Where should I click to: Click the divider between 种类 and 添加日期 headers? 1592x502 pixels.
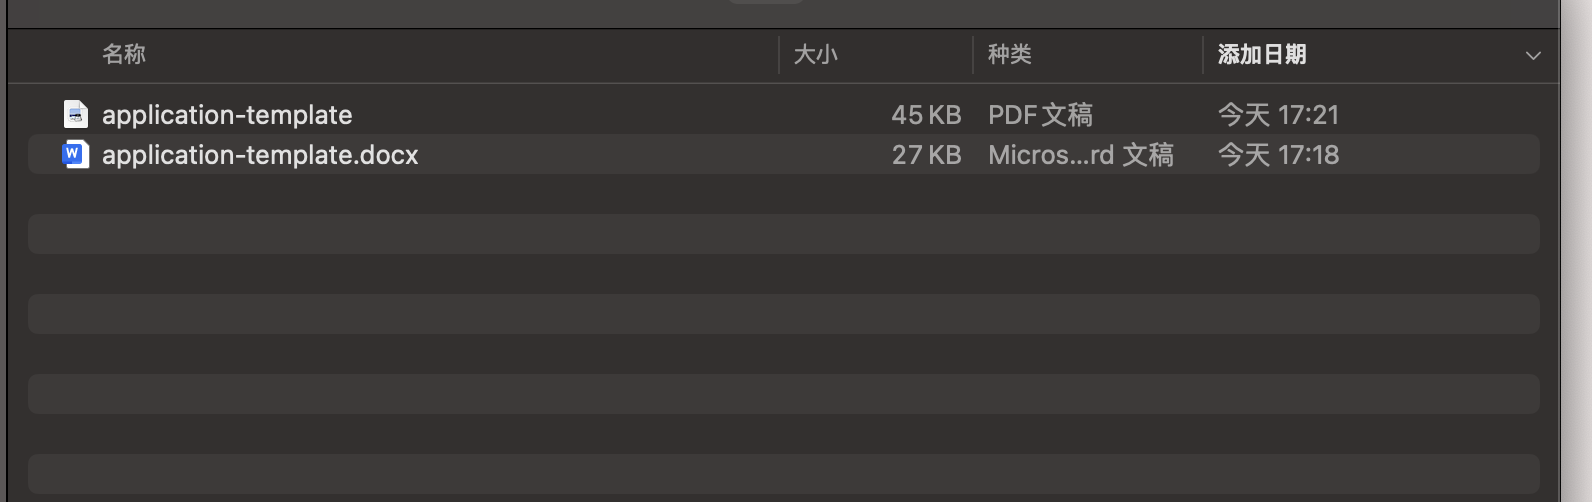pyautogui.click(x=1203, y=55)
